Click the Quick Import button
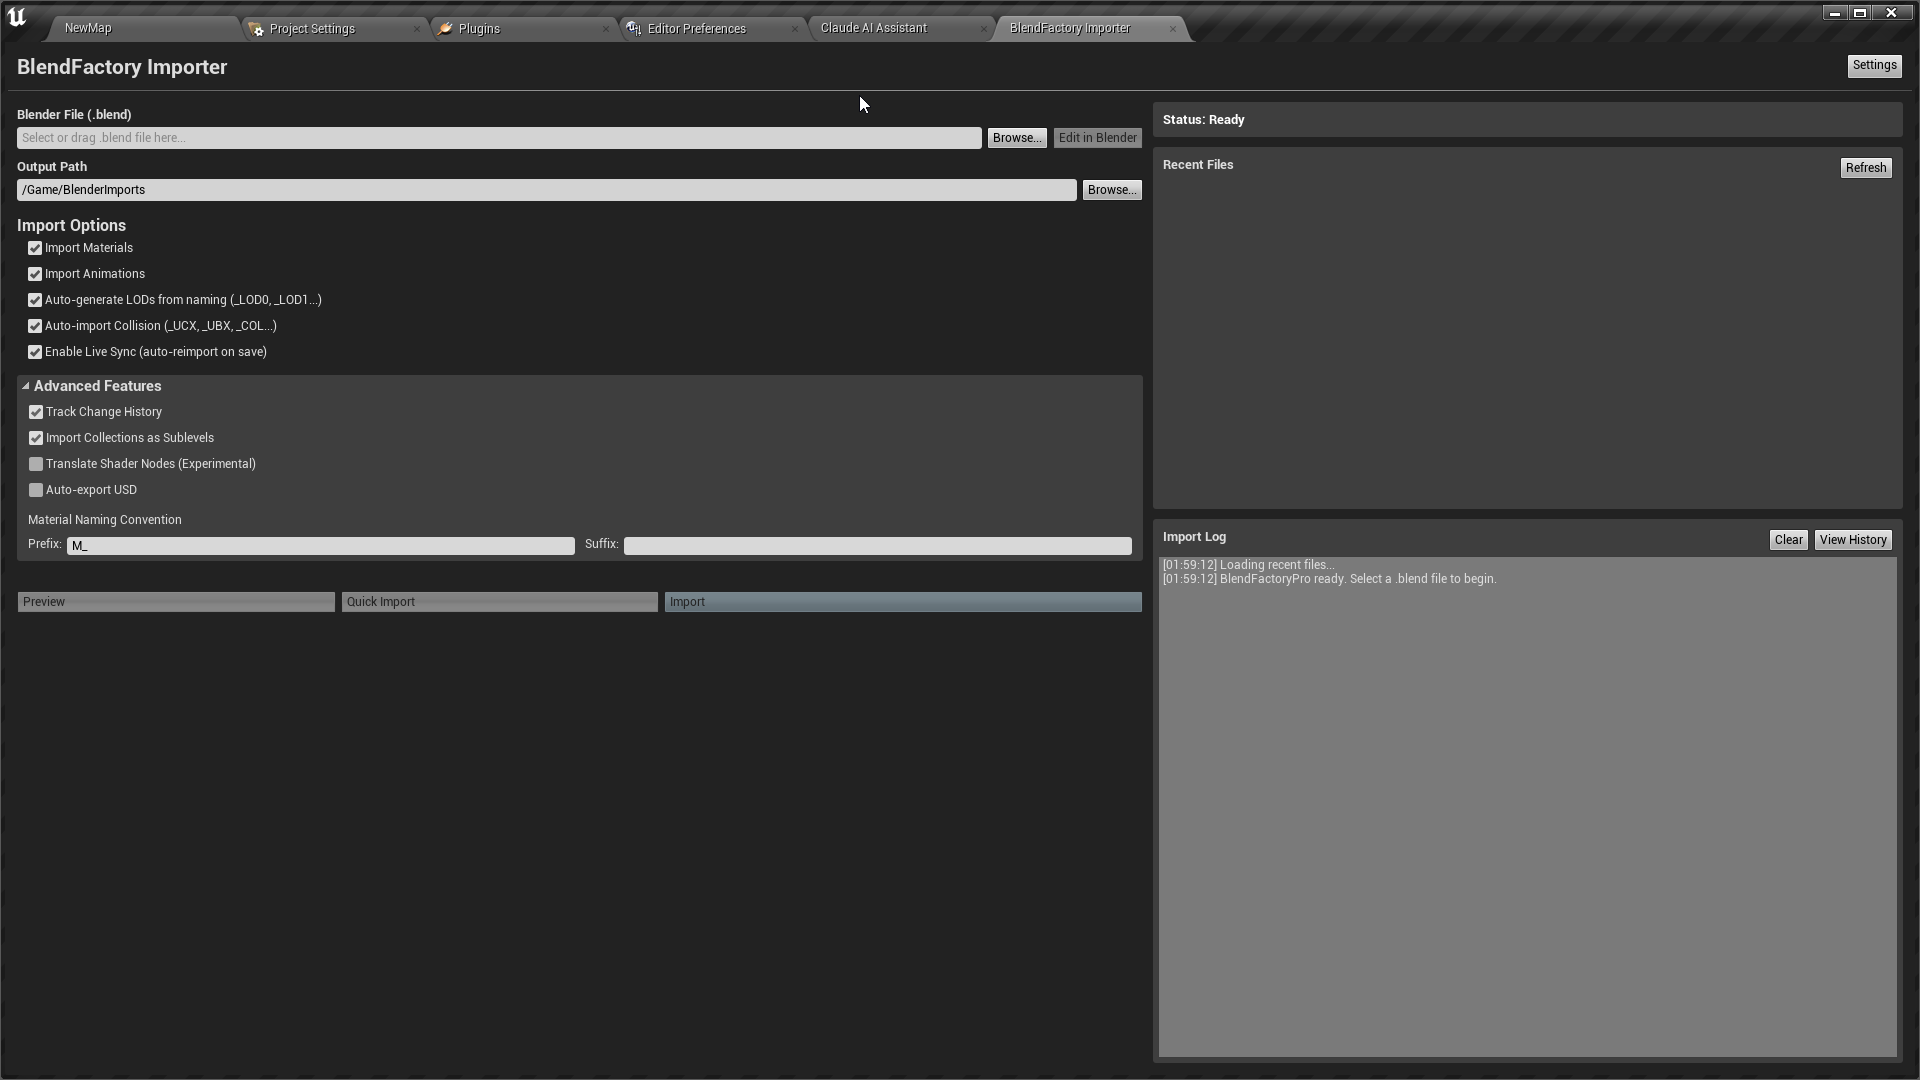This screenshot has height=1080, width=1920. click(x=500, y=602)
